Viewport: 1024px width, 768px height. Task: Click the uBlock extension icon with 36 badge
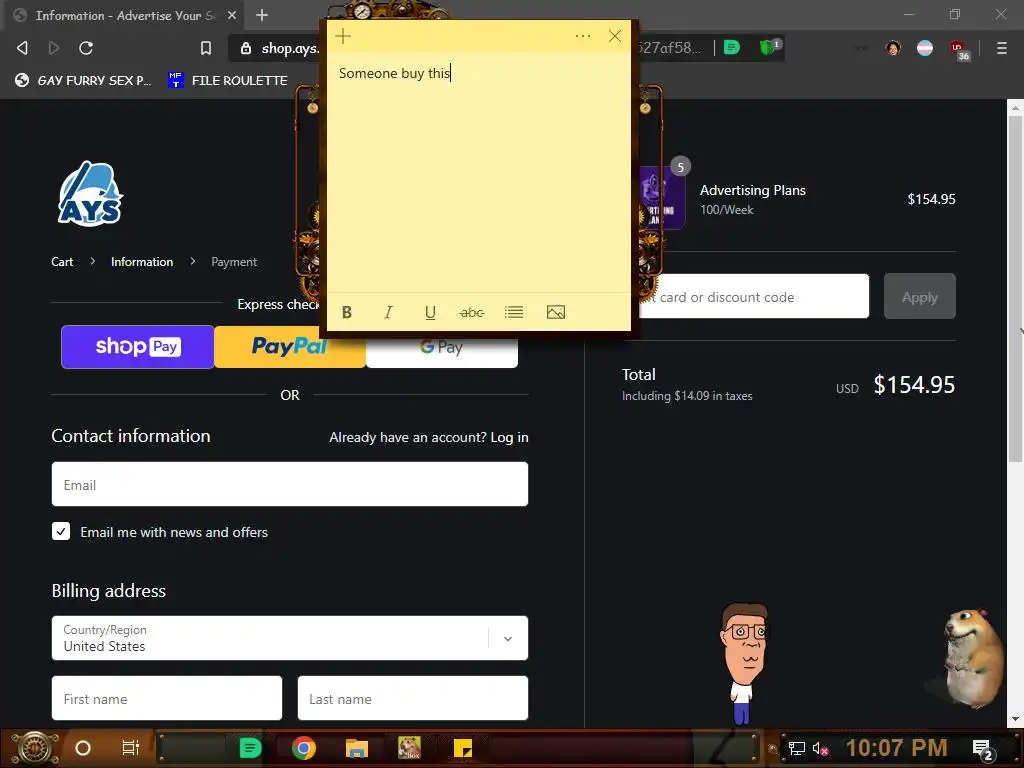959,50
